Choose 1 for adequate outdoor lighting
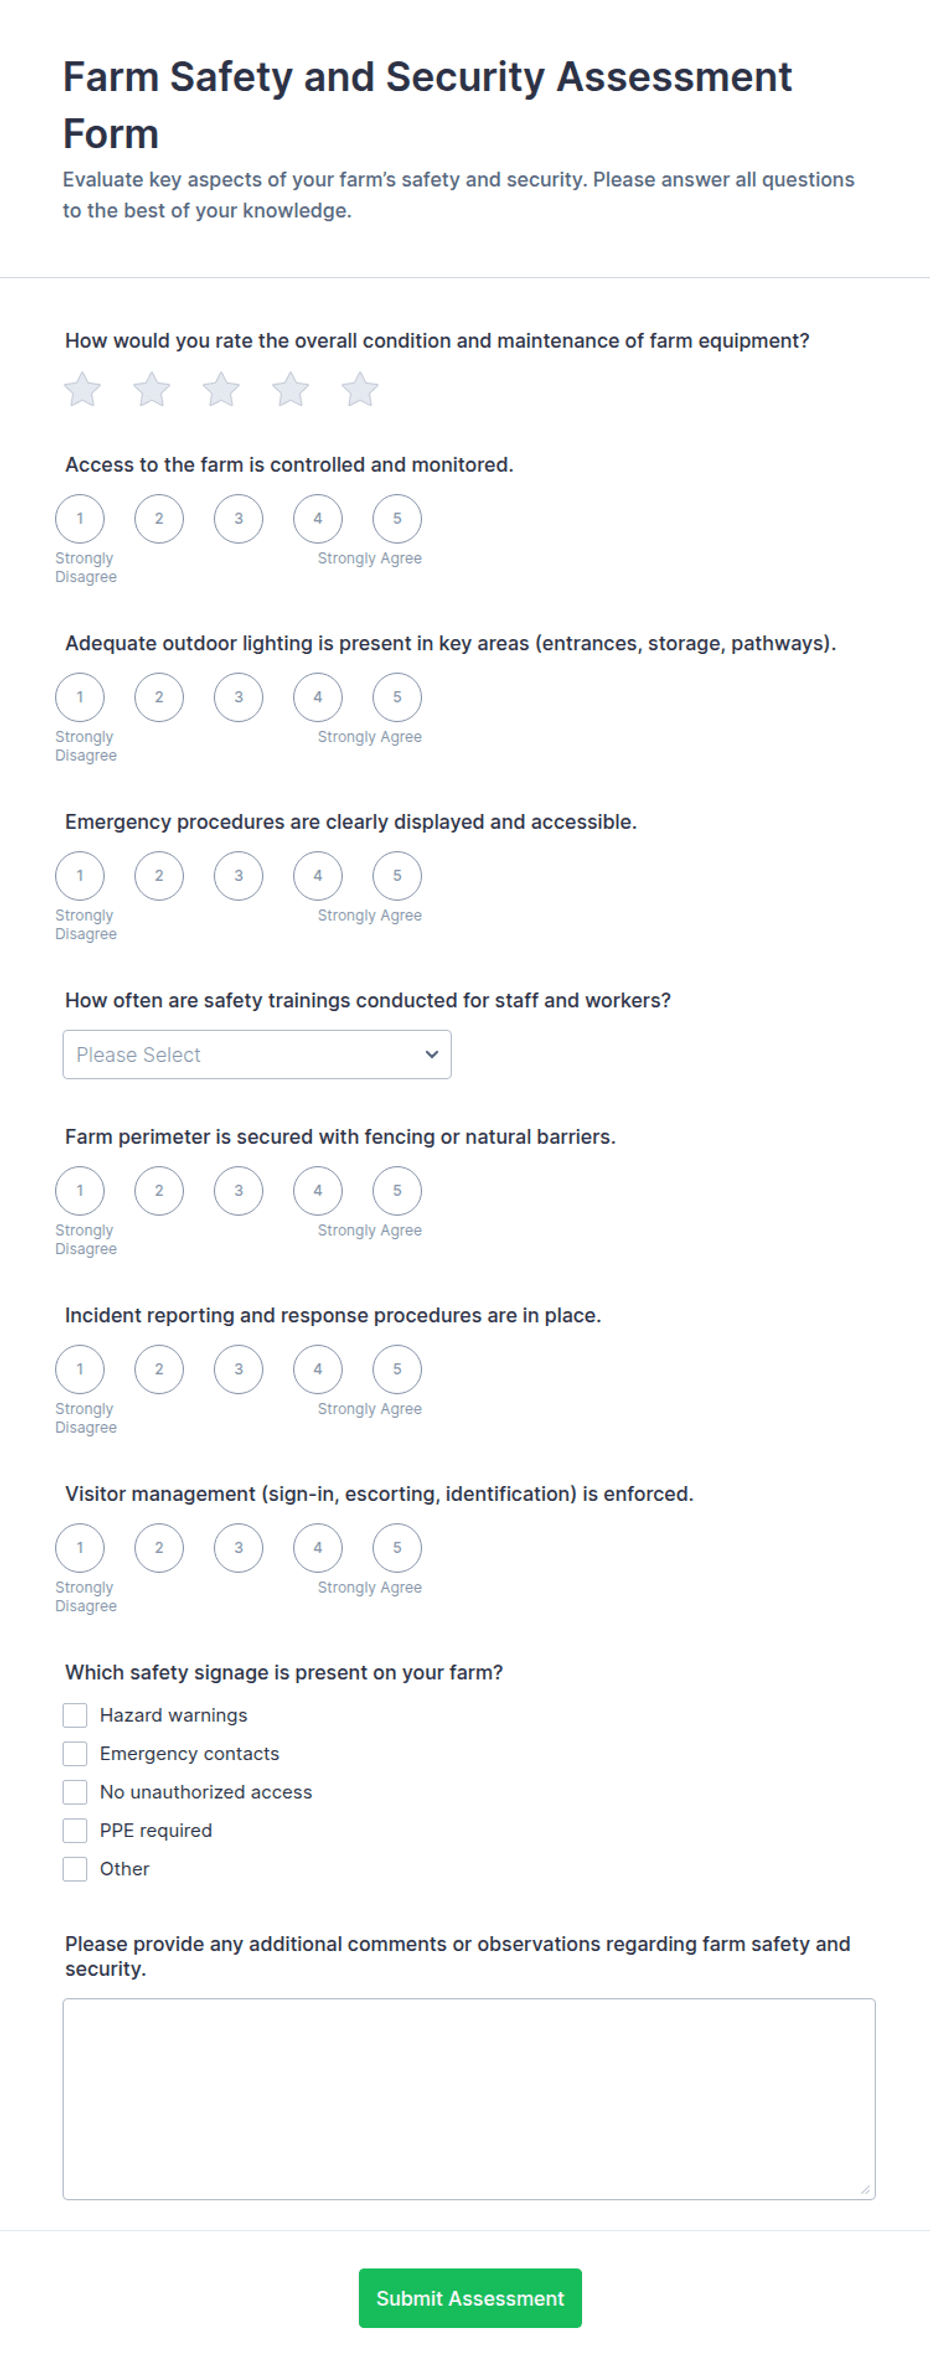 coord(80,698)
